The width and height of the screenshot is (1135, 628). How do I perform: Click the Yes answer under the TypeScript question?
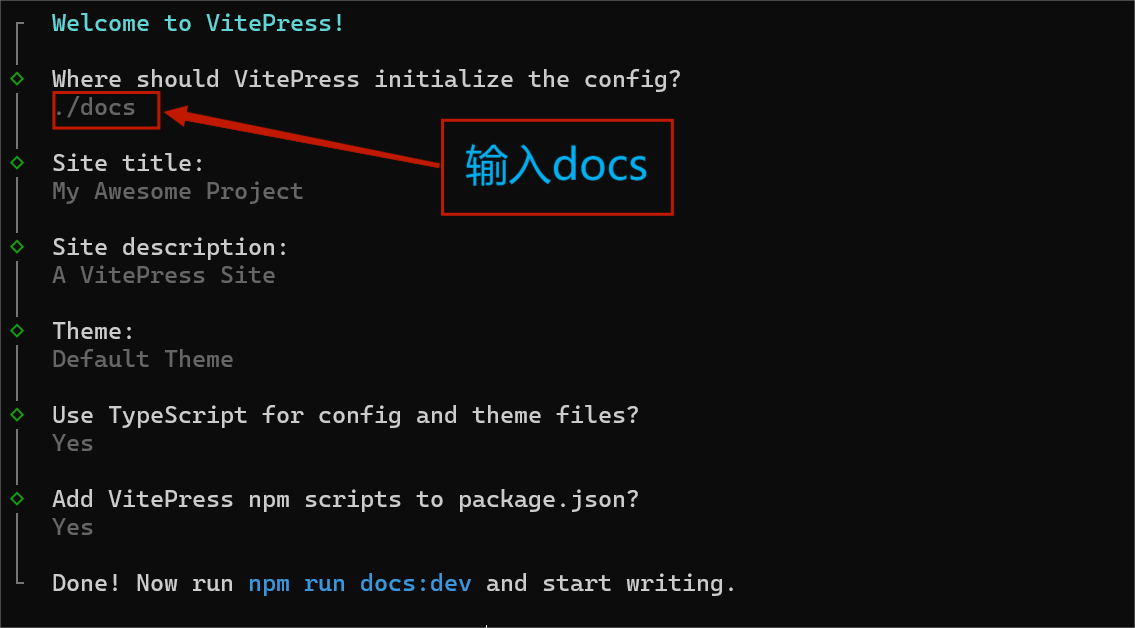73,443
